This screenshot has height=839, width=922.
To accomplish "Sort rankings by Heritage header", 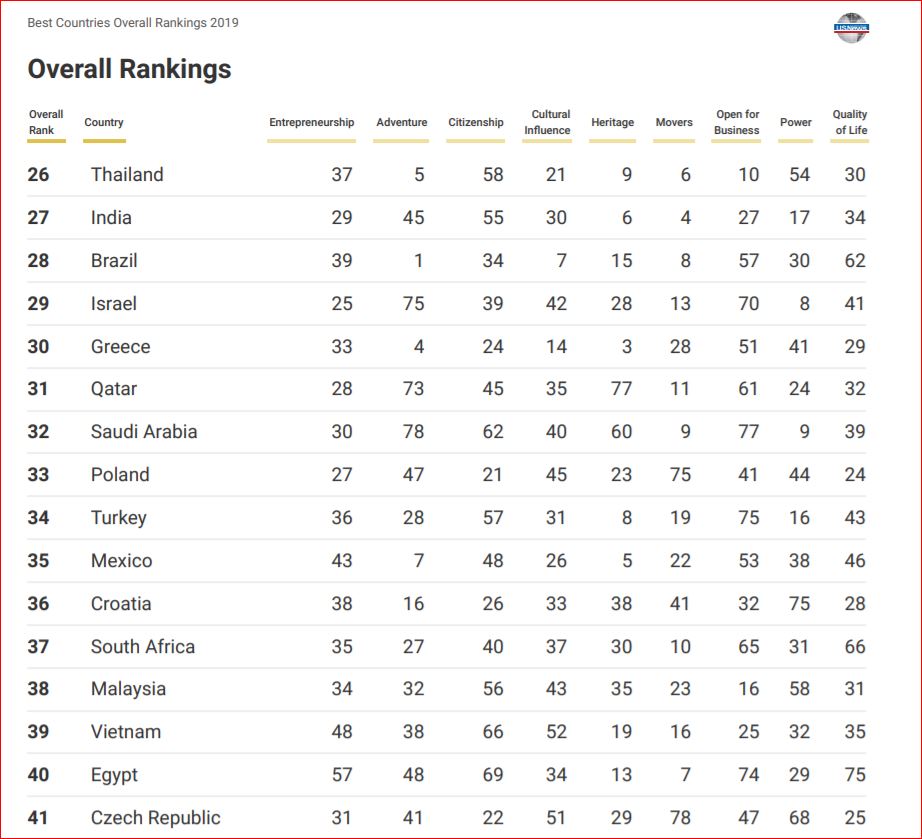I will pos(613,122).
